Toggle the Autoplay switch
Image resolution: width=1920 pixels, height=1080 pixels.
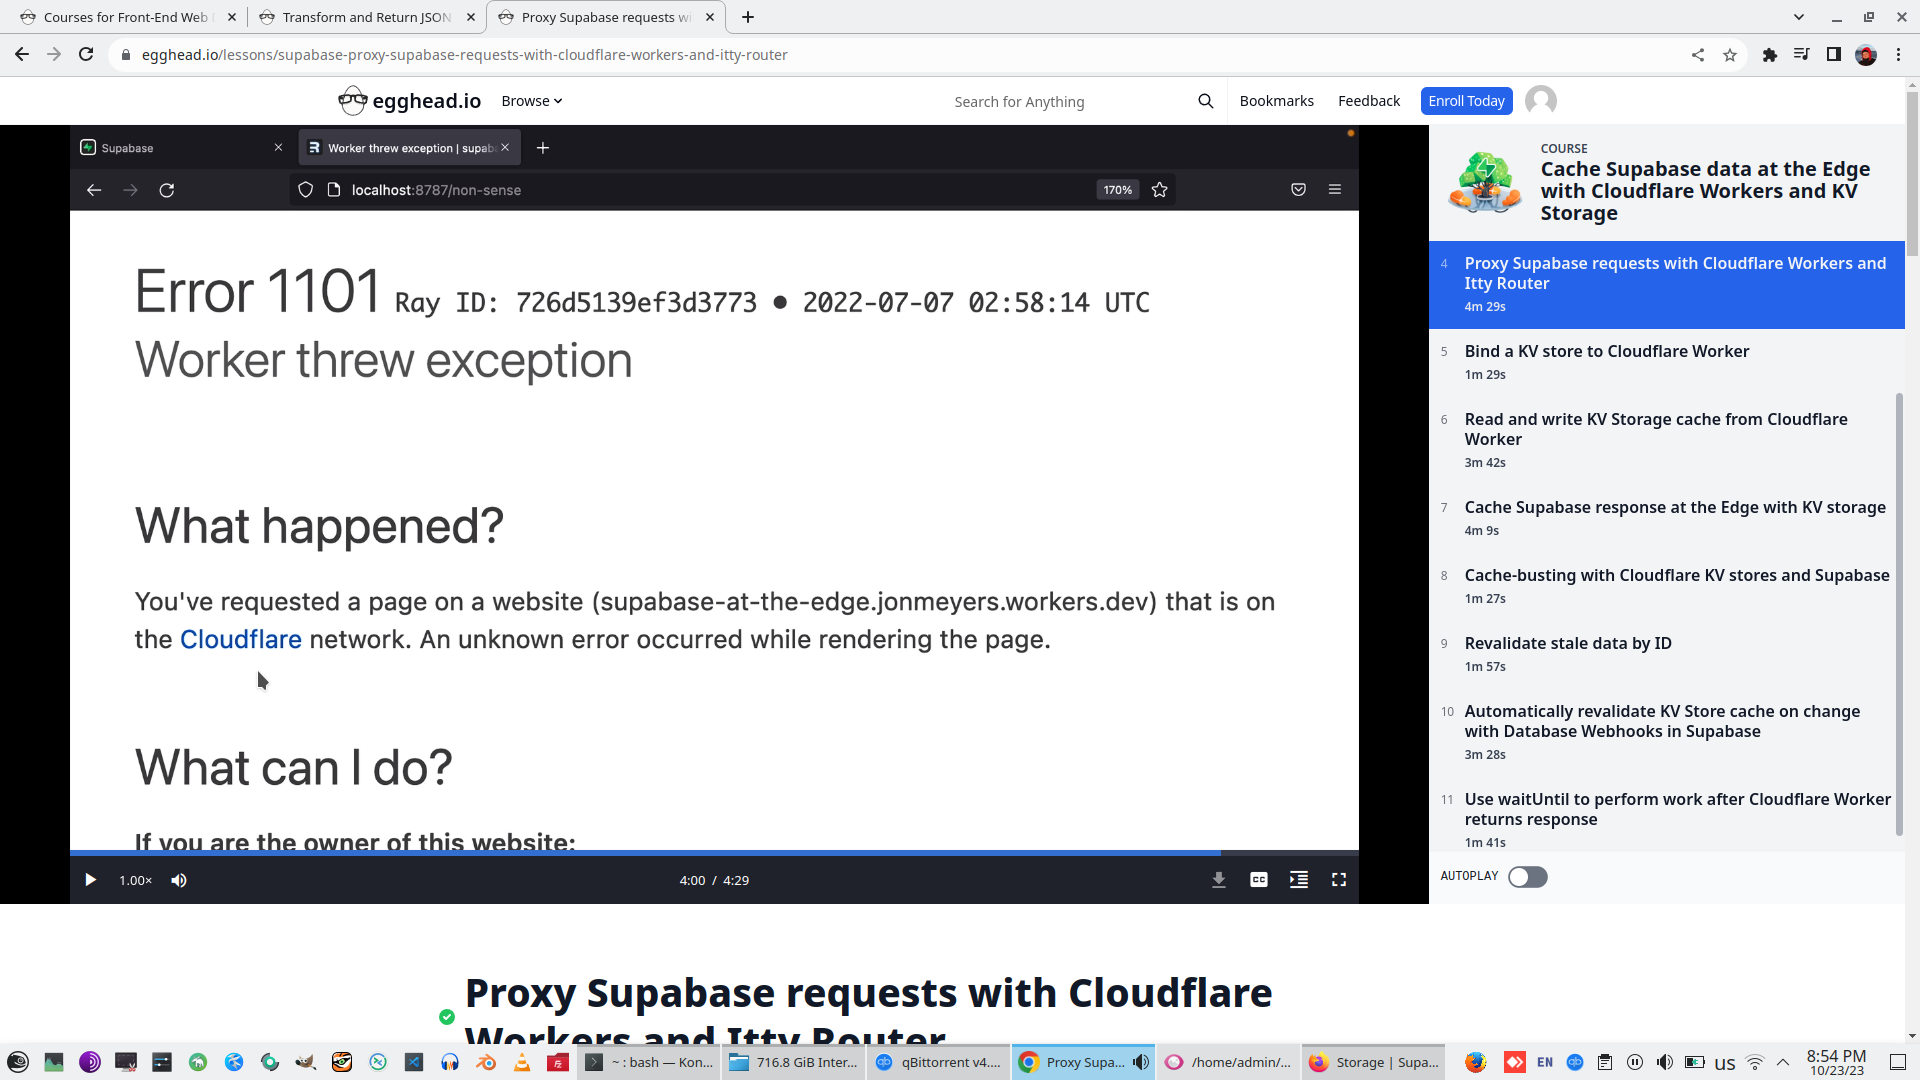1527,877
